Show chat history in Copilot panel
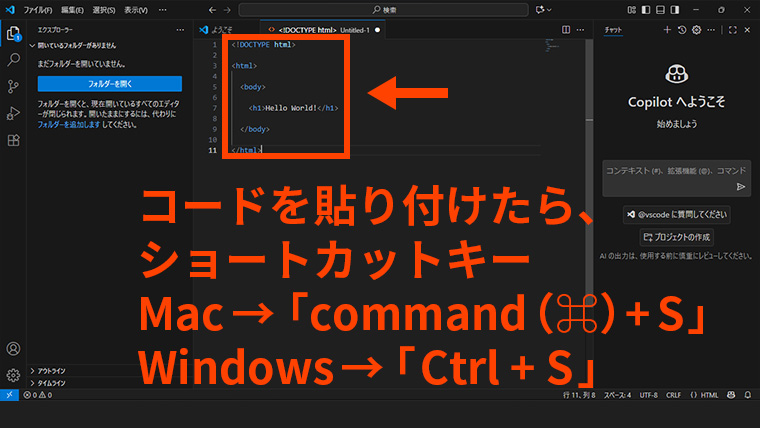760x428 pixels. click(x=682, y=30)
